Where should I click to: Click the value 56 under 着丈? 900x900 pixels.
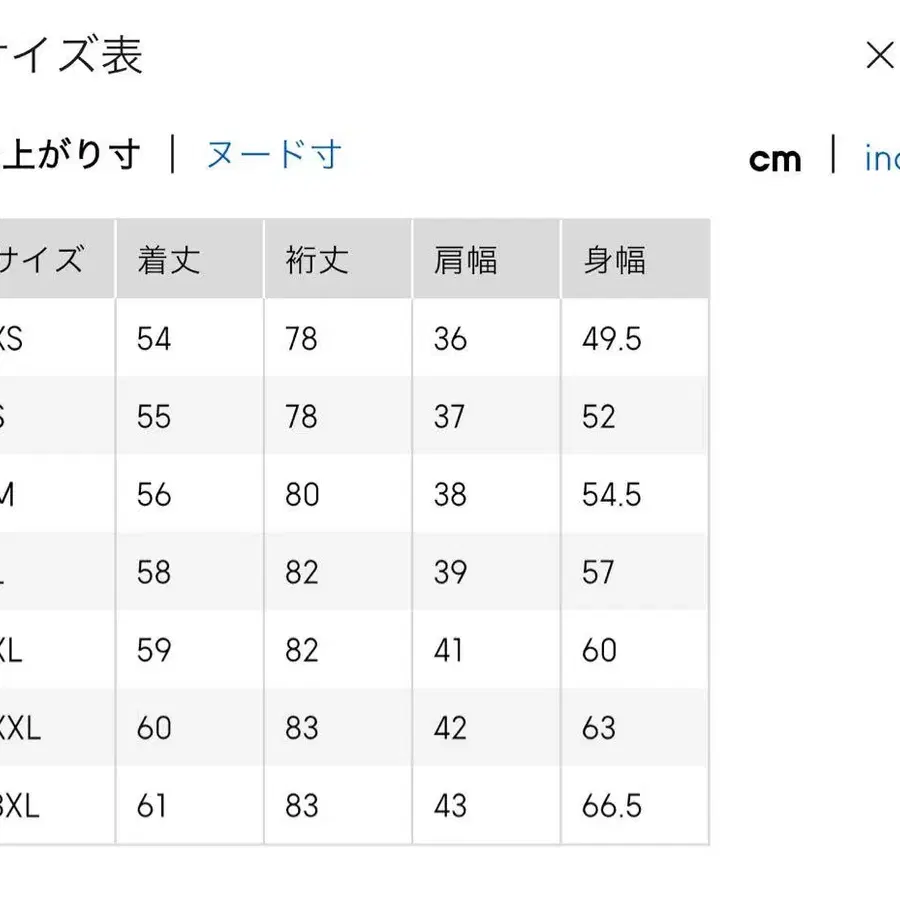[x=156, y=494]
